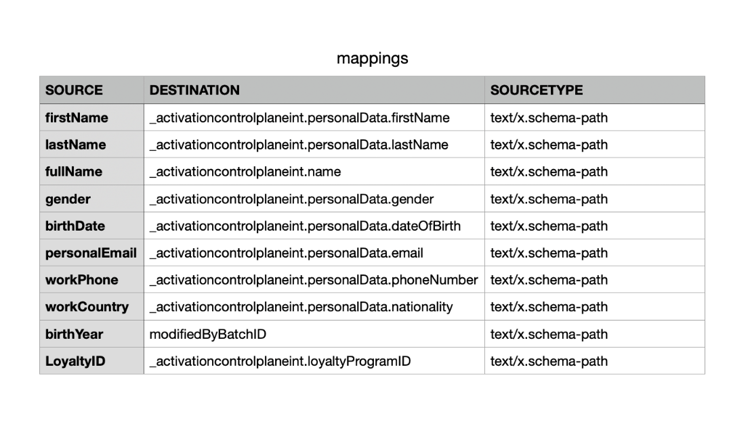Click the personalData.dateOfBirth destination cell
Screen dimensions: 750x426
point(314,226)
